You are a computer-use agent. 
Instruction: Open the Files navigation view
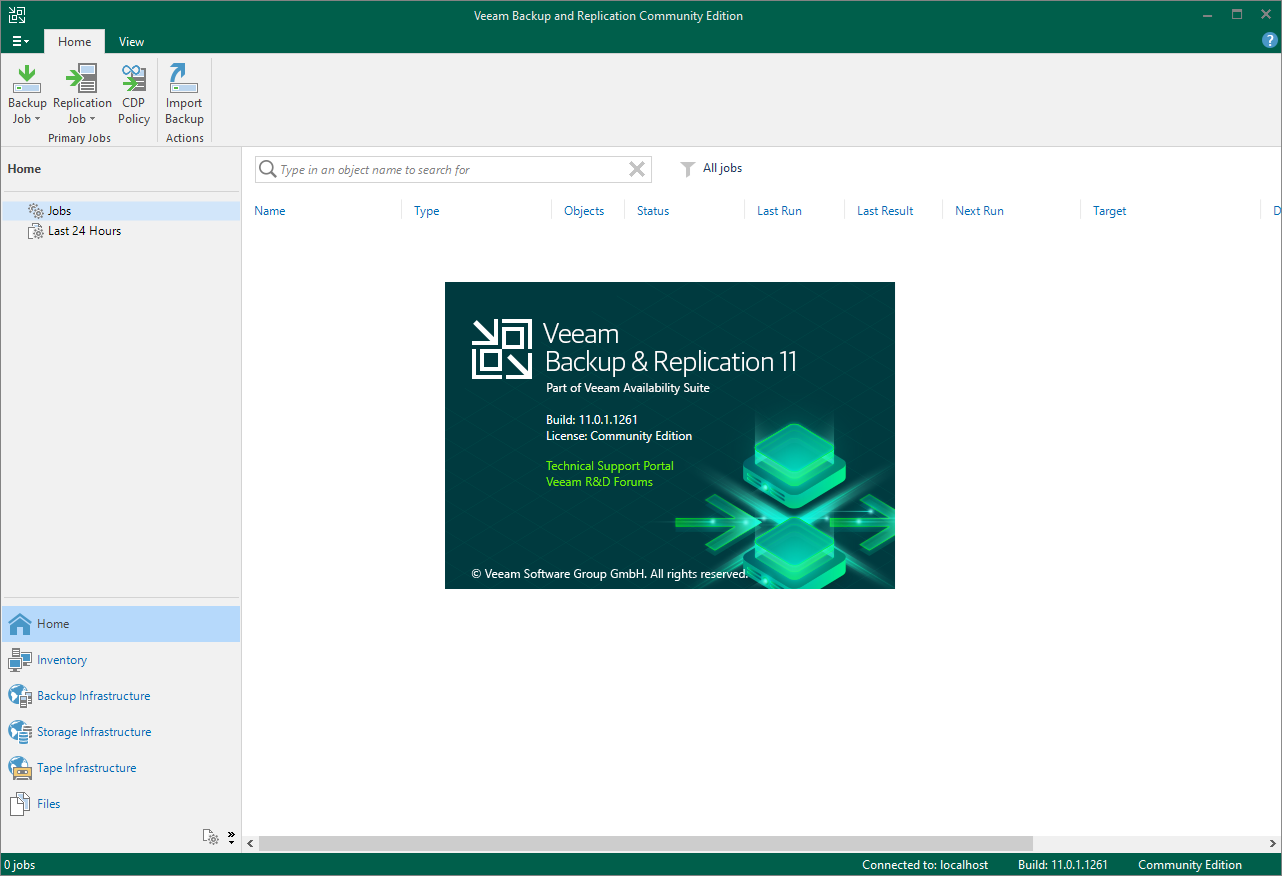(121, 804)
